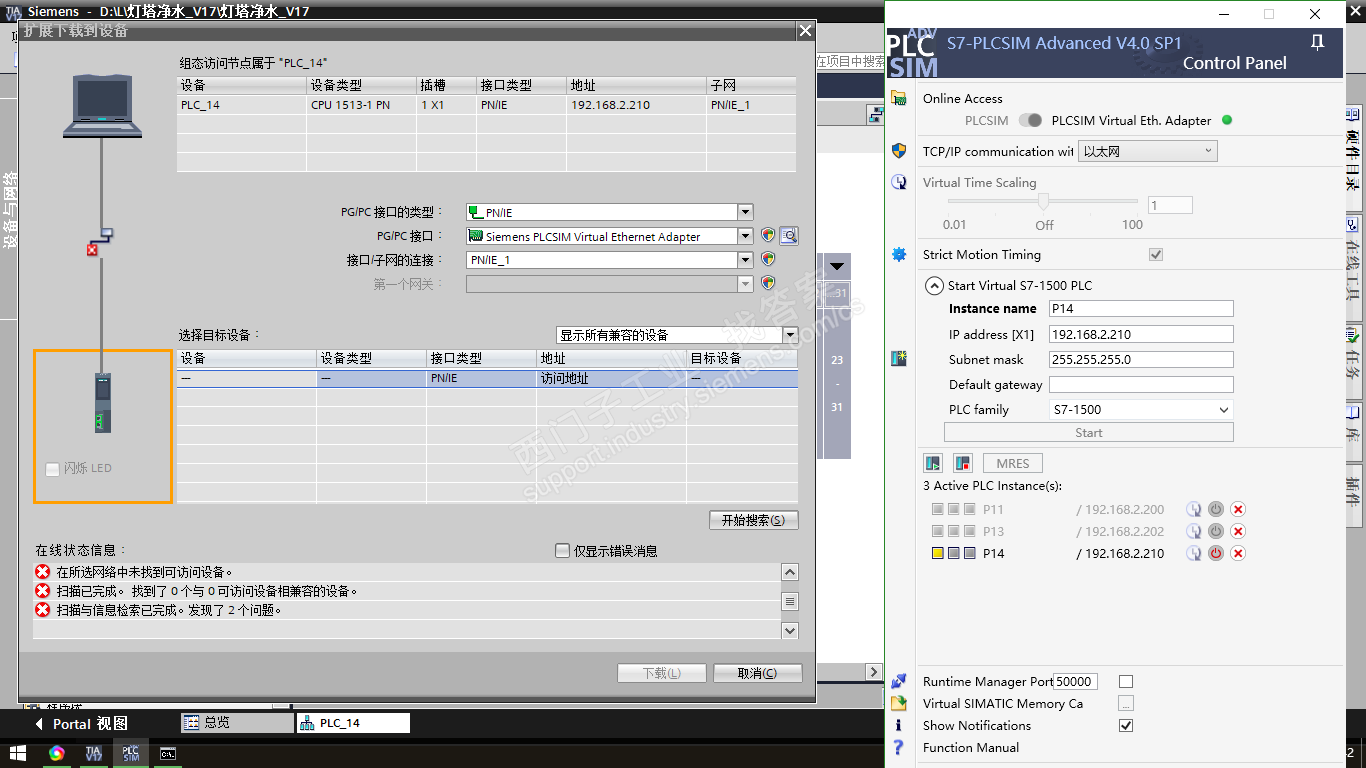Screen dimensions: 1366x768
Task: Enable the Runtime Manager Port checkbox
Action: (x=1126, y=681)
